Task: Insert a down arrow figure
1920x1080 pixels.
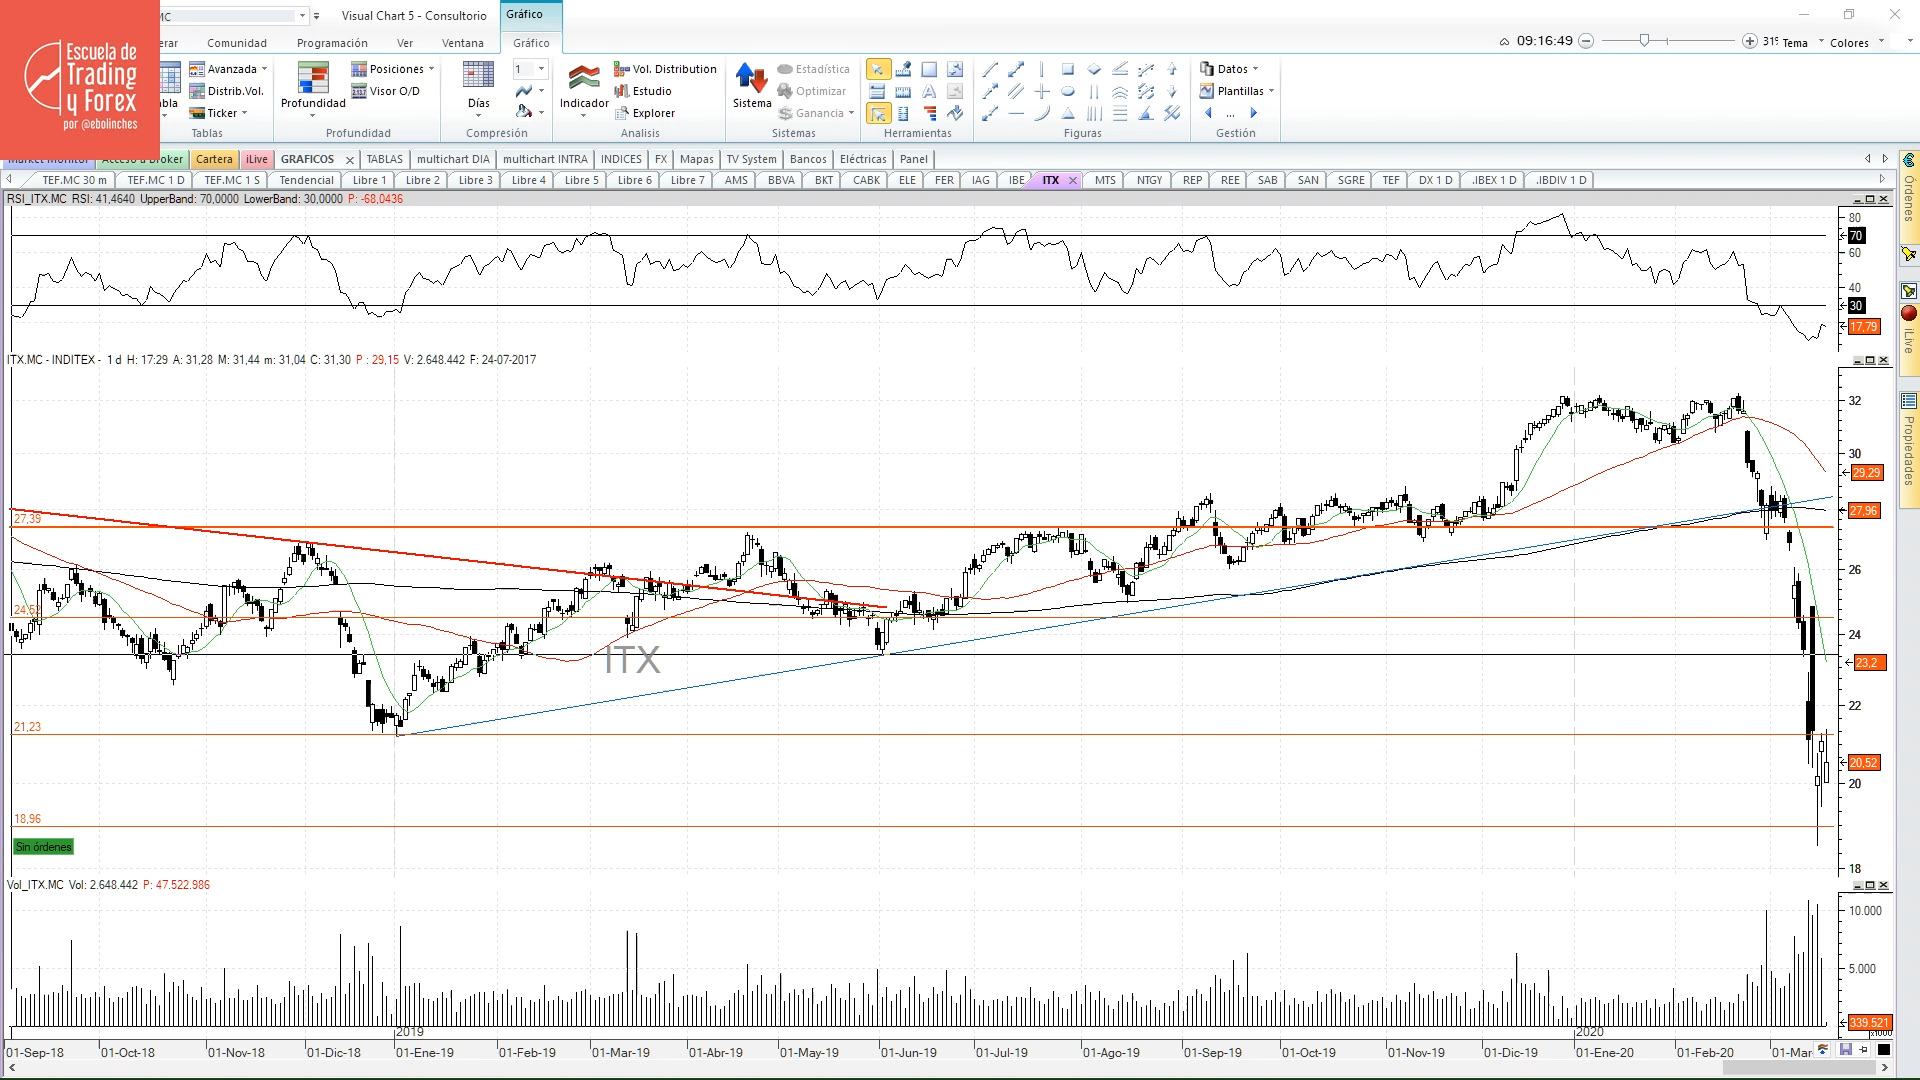Action: [1172, 91]
